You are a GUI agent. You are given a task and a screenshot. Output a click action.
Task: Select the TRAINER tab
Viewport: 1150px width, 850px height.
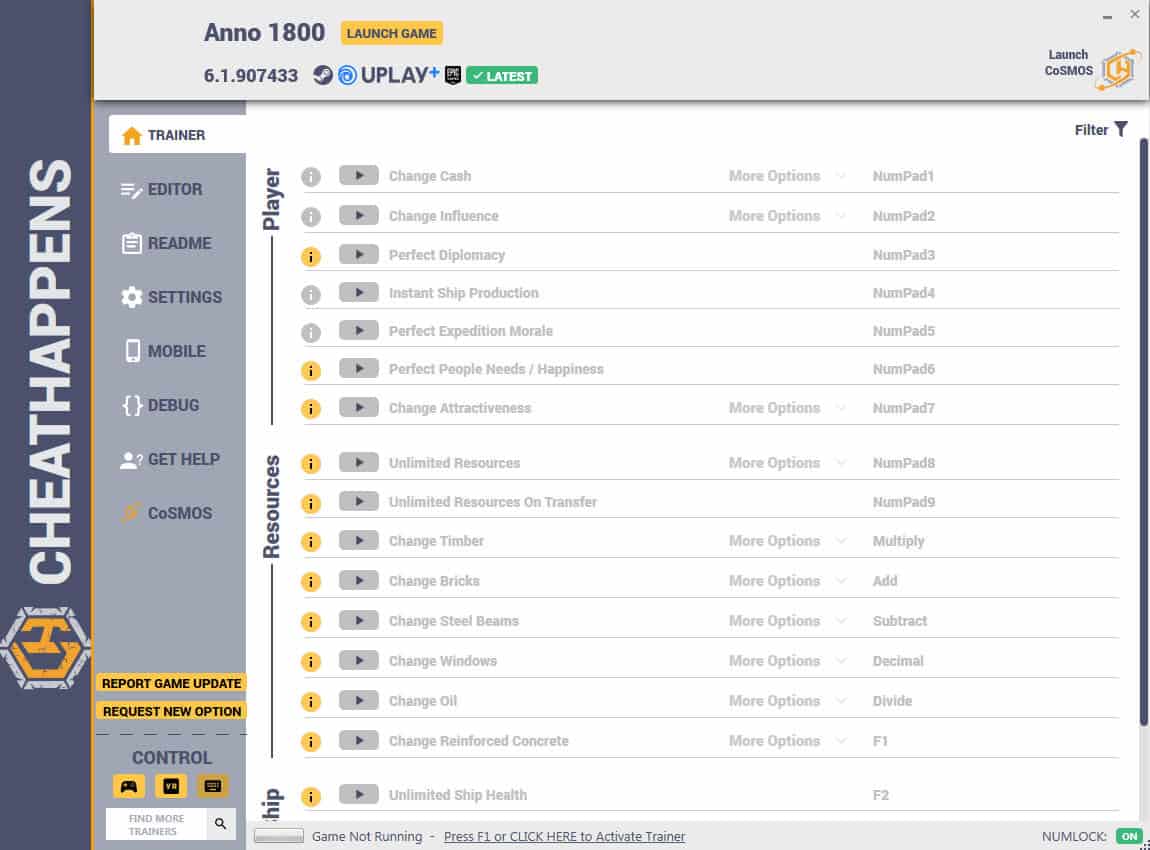[x=177, y=135]
